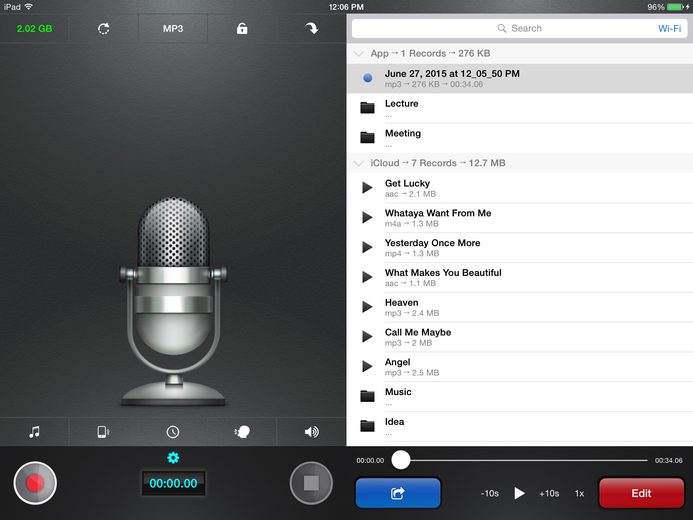This screenshot has width=693, height=520.
Task: Play the Call Me Maybe track
Action: 367,337
